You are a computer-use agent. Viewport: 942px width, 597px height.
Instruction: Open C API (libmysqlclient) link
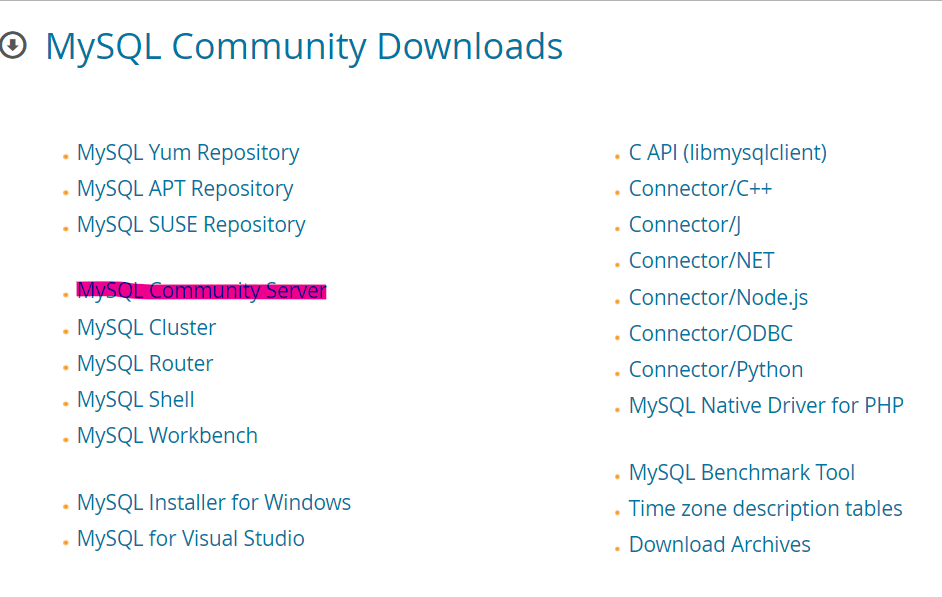pos(728,153)
